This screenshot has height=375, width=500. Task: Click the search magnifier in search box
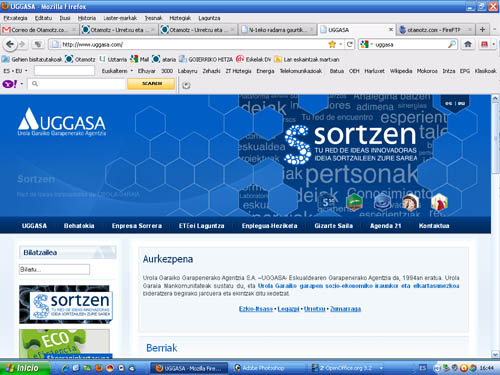click(x=452, y=44)
